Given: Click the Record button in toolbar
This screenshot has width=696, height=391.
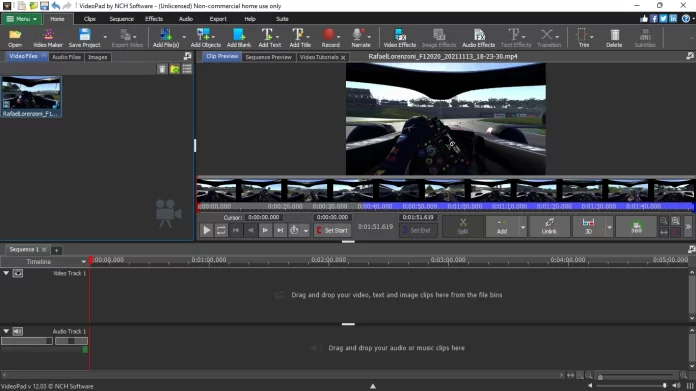Looking at the screenshot, I should pos(330,38).
